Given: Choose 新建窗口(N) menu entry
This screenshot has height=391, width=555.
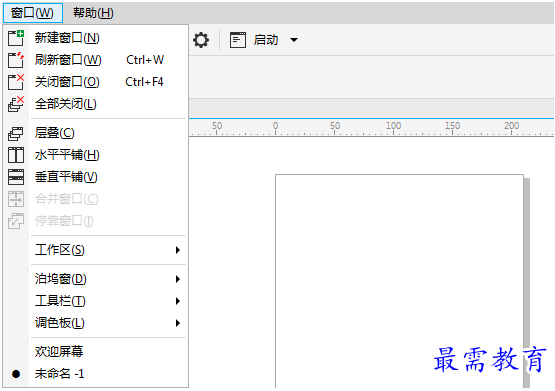Looking at the screenshot, I should (96, 38).
